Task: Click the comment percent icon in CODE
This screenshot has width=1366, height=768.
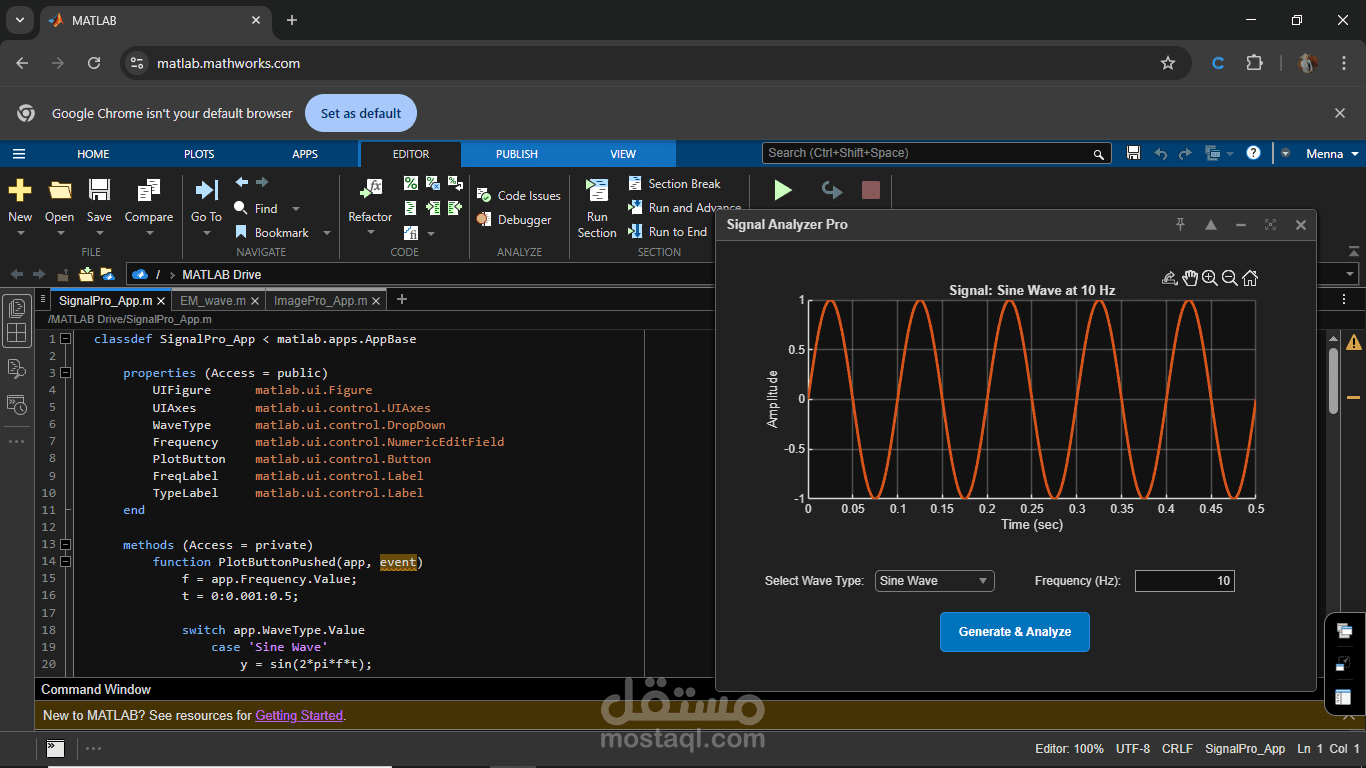Action: [x=411, y=183]
